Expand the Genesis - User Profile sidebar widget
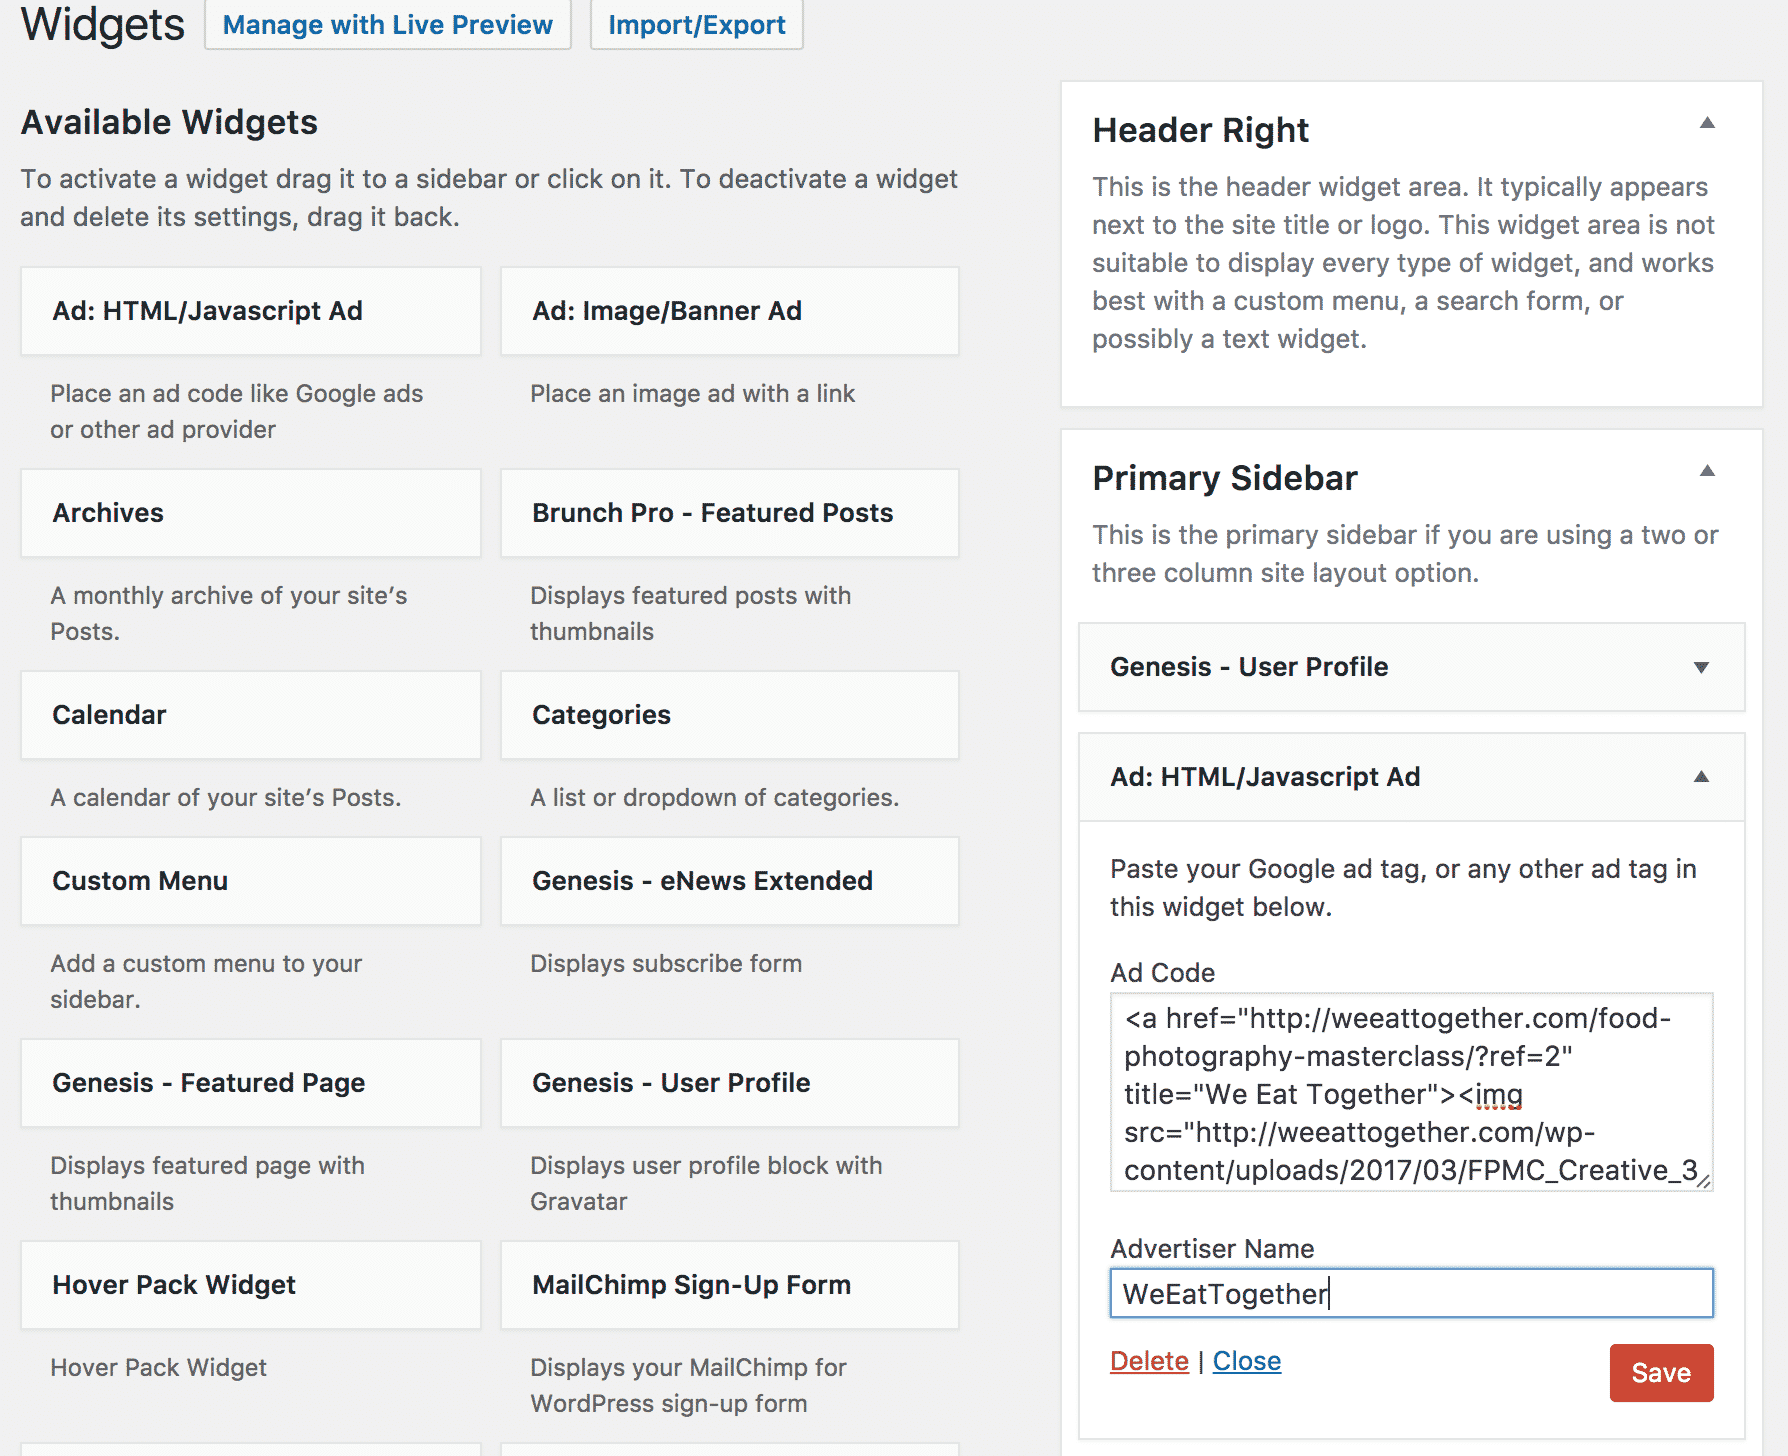 [1701, 667]
